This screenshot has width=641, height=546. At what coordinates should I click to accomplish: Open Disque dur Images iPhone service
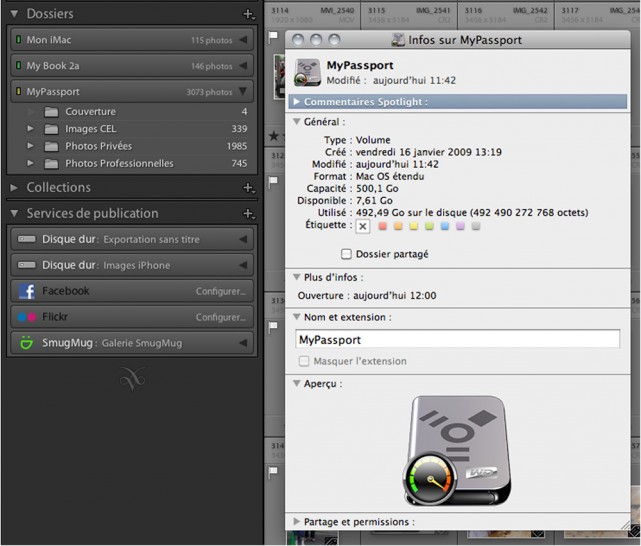132,265
